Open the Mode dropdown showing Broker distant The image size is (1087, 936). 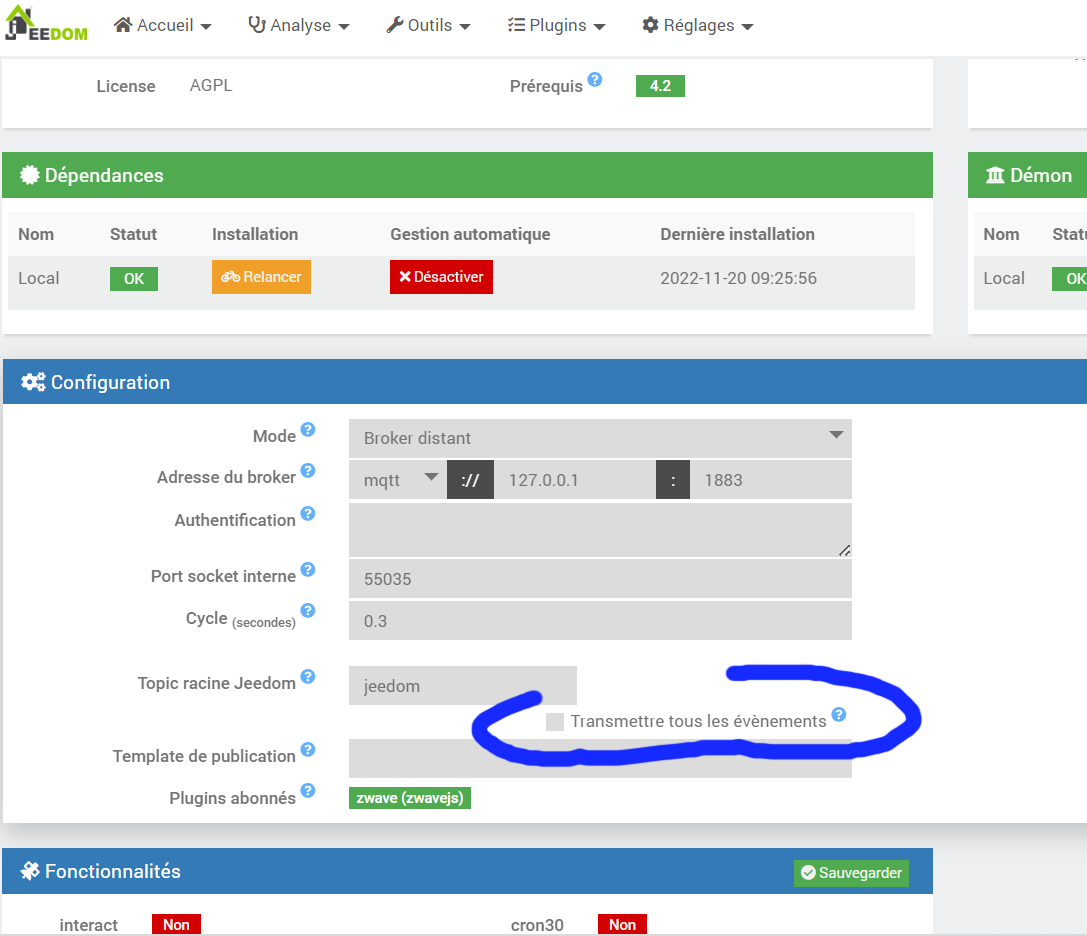pos(600,438)
